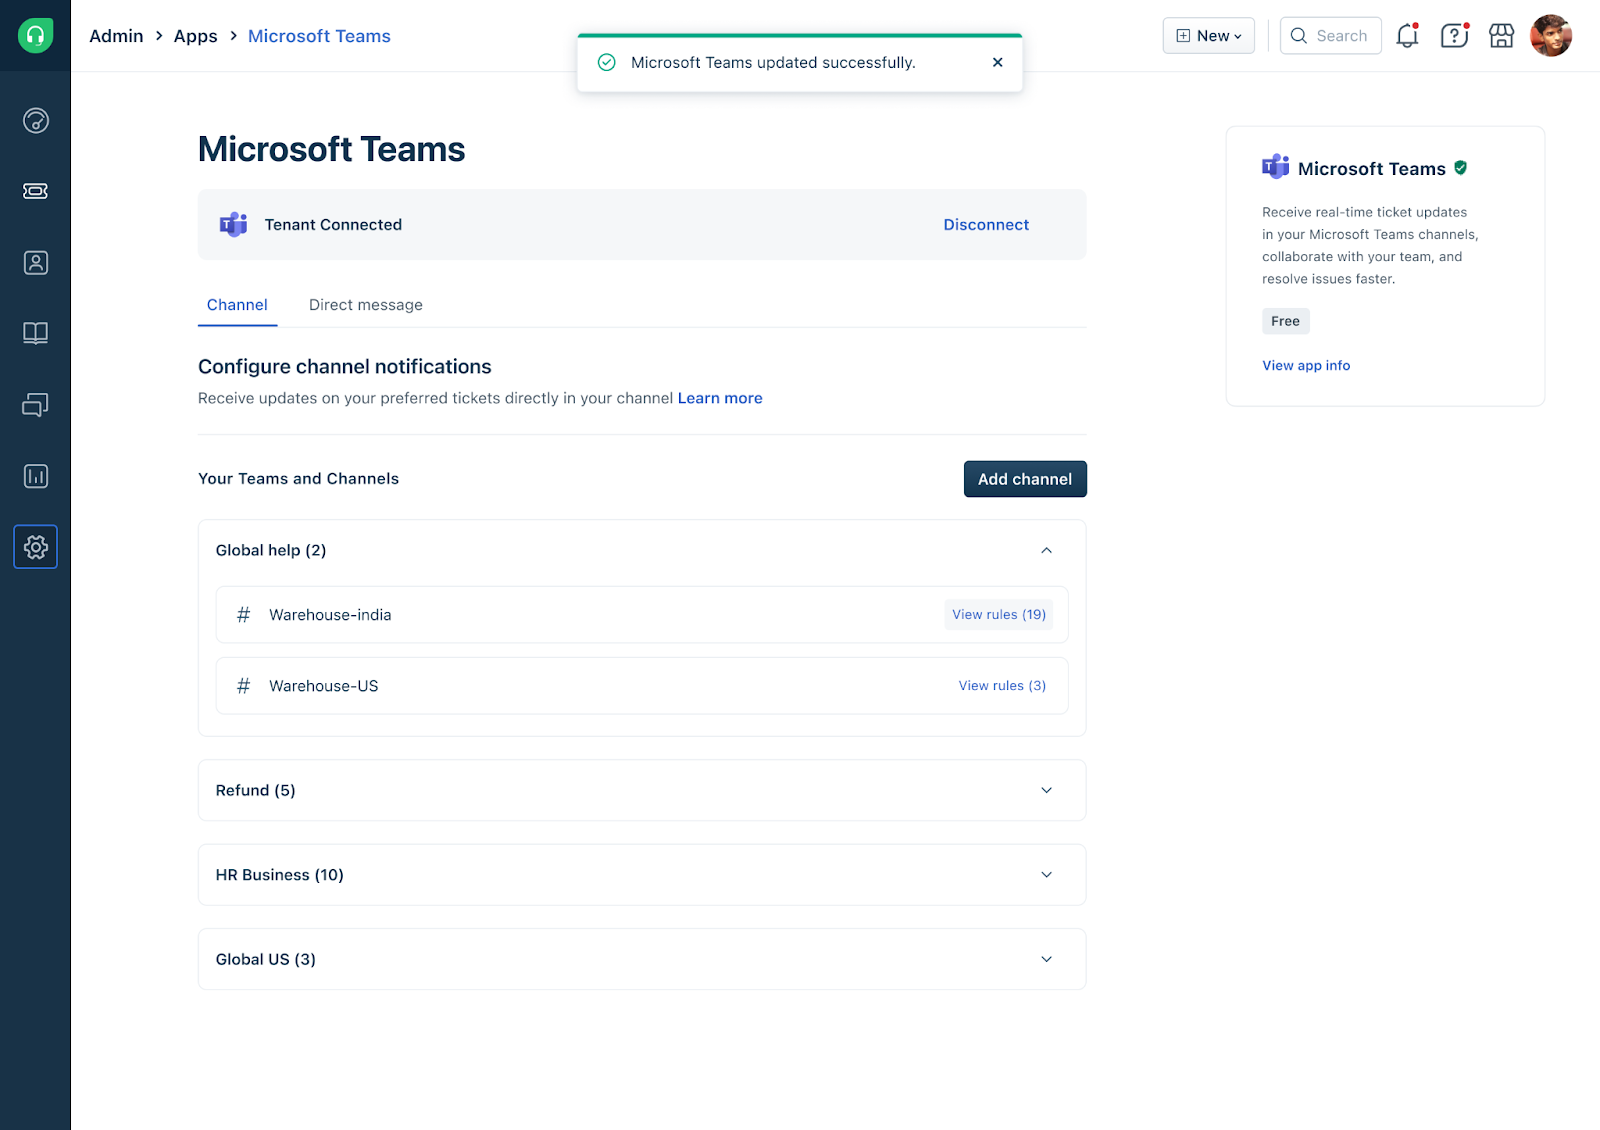Image resolution: width=1600 pixels, height=1130 pixels.
Task: Open the dashboard gauge icon in sidebar
Action: pos(36,121)
